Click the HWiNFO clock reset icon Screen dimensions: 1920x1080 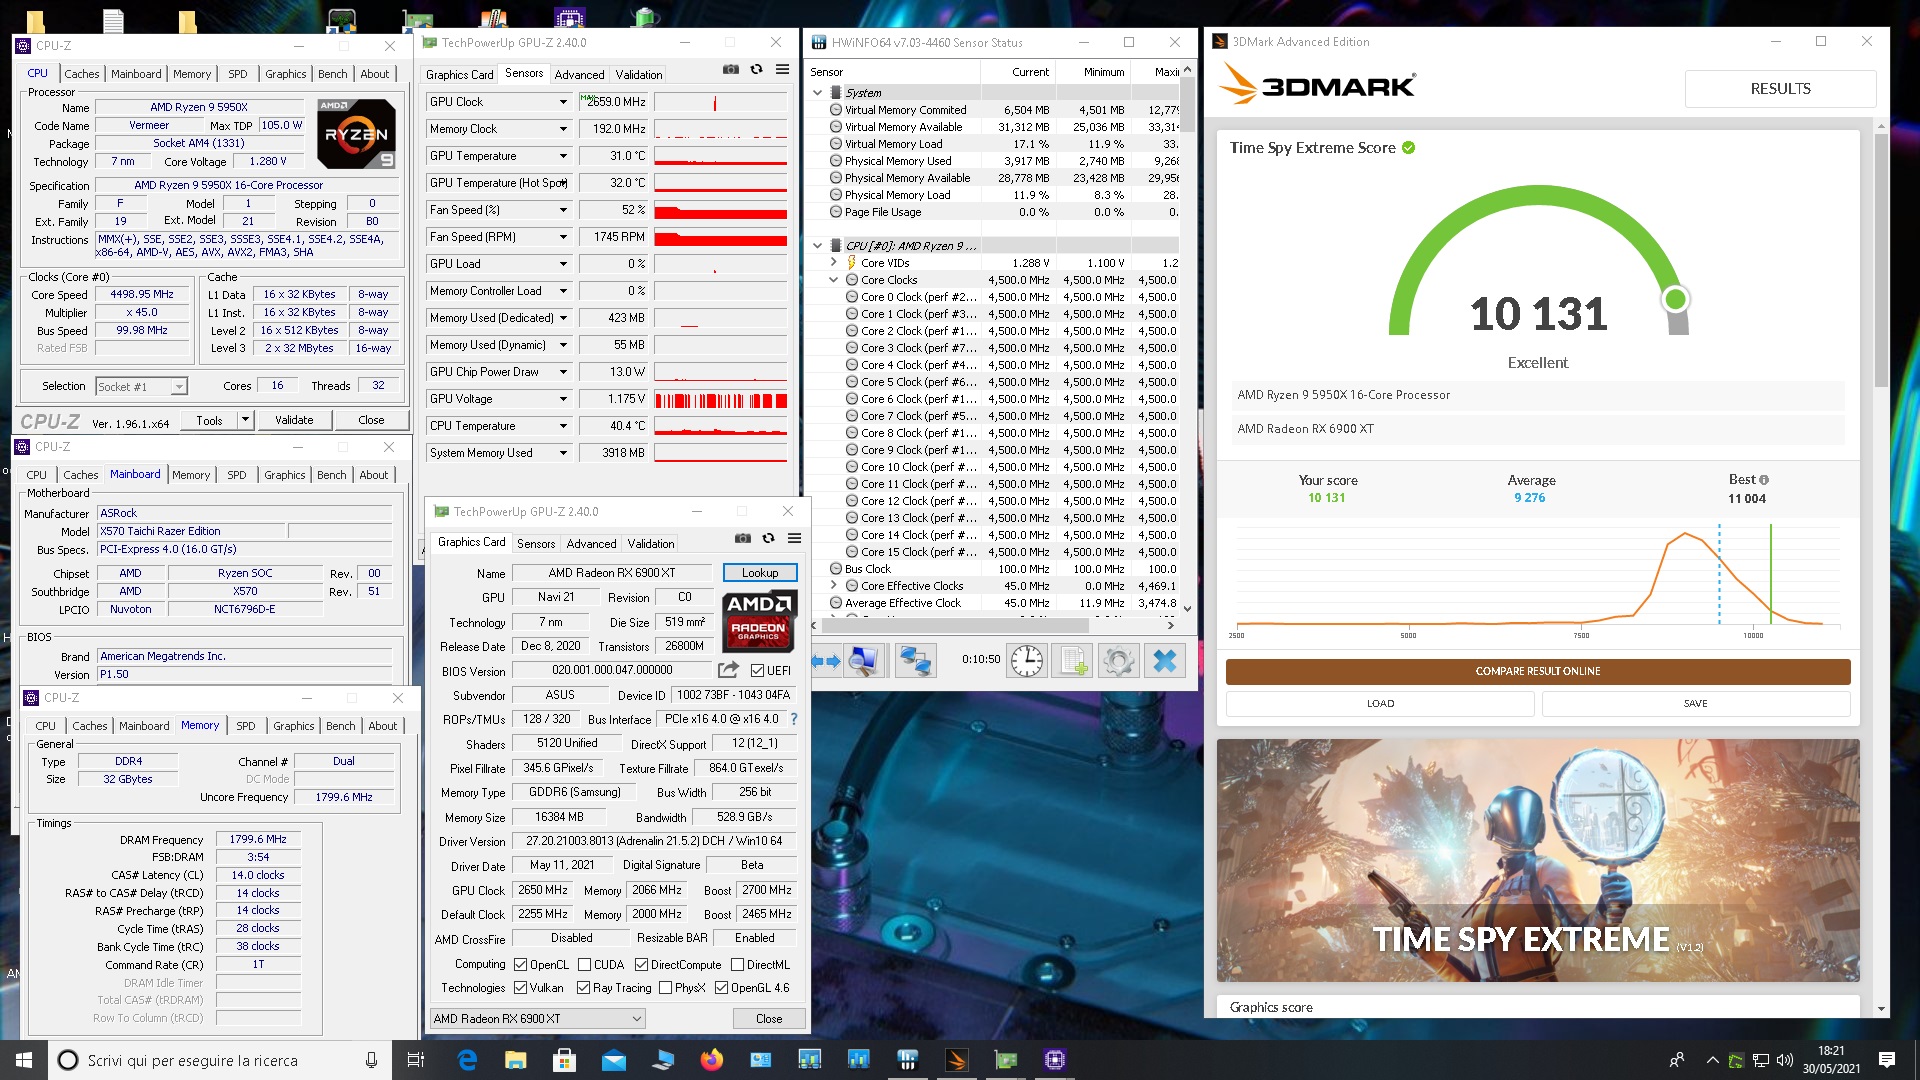tap(1026, 660)
